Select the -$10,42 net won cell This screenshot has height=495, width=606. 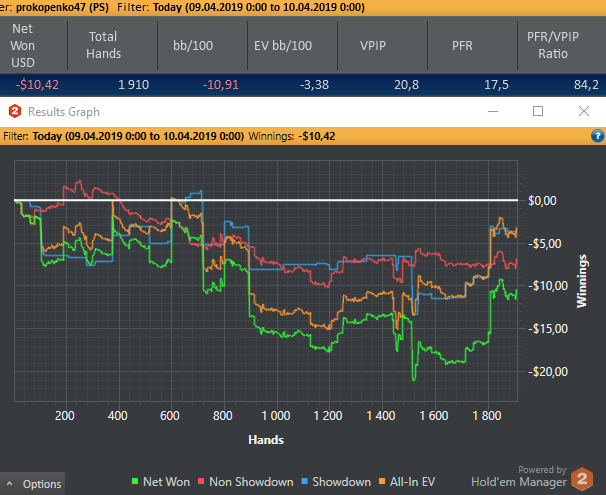point(37,85)
